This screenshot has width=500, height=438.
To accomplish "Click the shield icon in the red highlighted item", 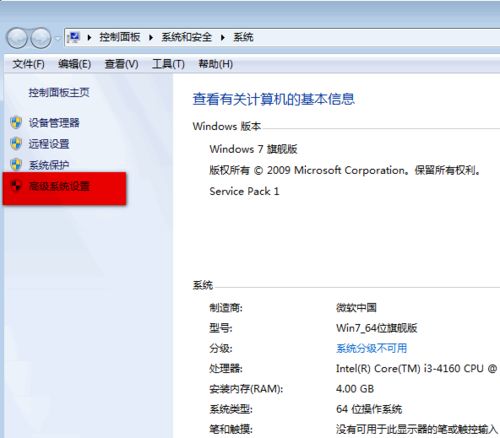I will pos(16,186).
